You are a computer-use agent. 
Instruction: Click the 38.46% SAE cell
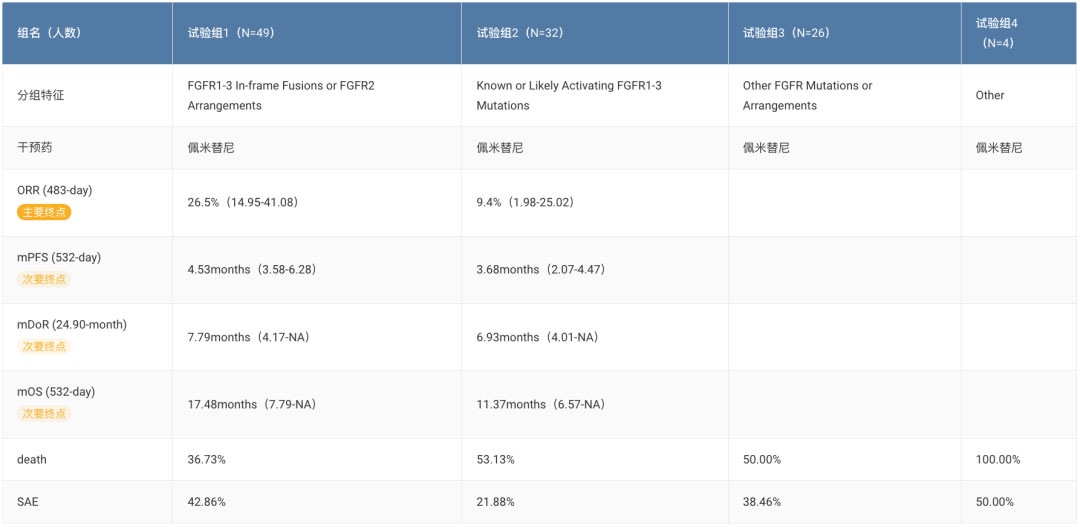pyautogui.click(x=762, y=501)
